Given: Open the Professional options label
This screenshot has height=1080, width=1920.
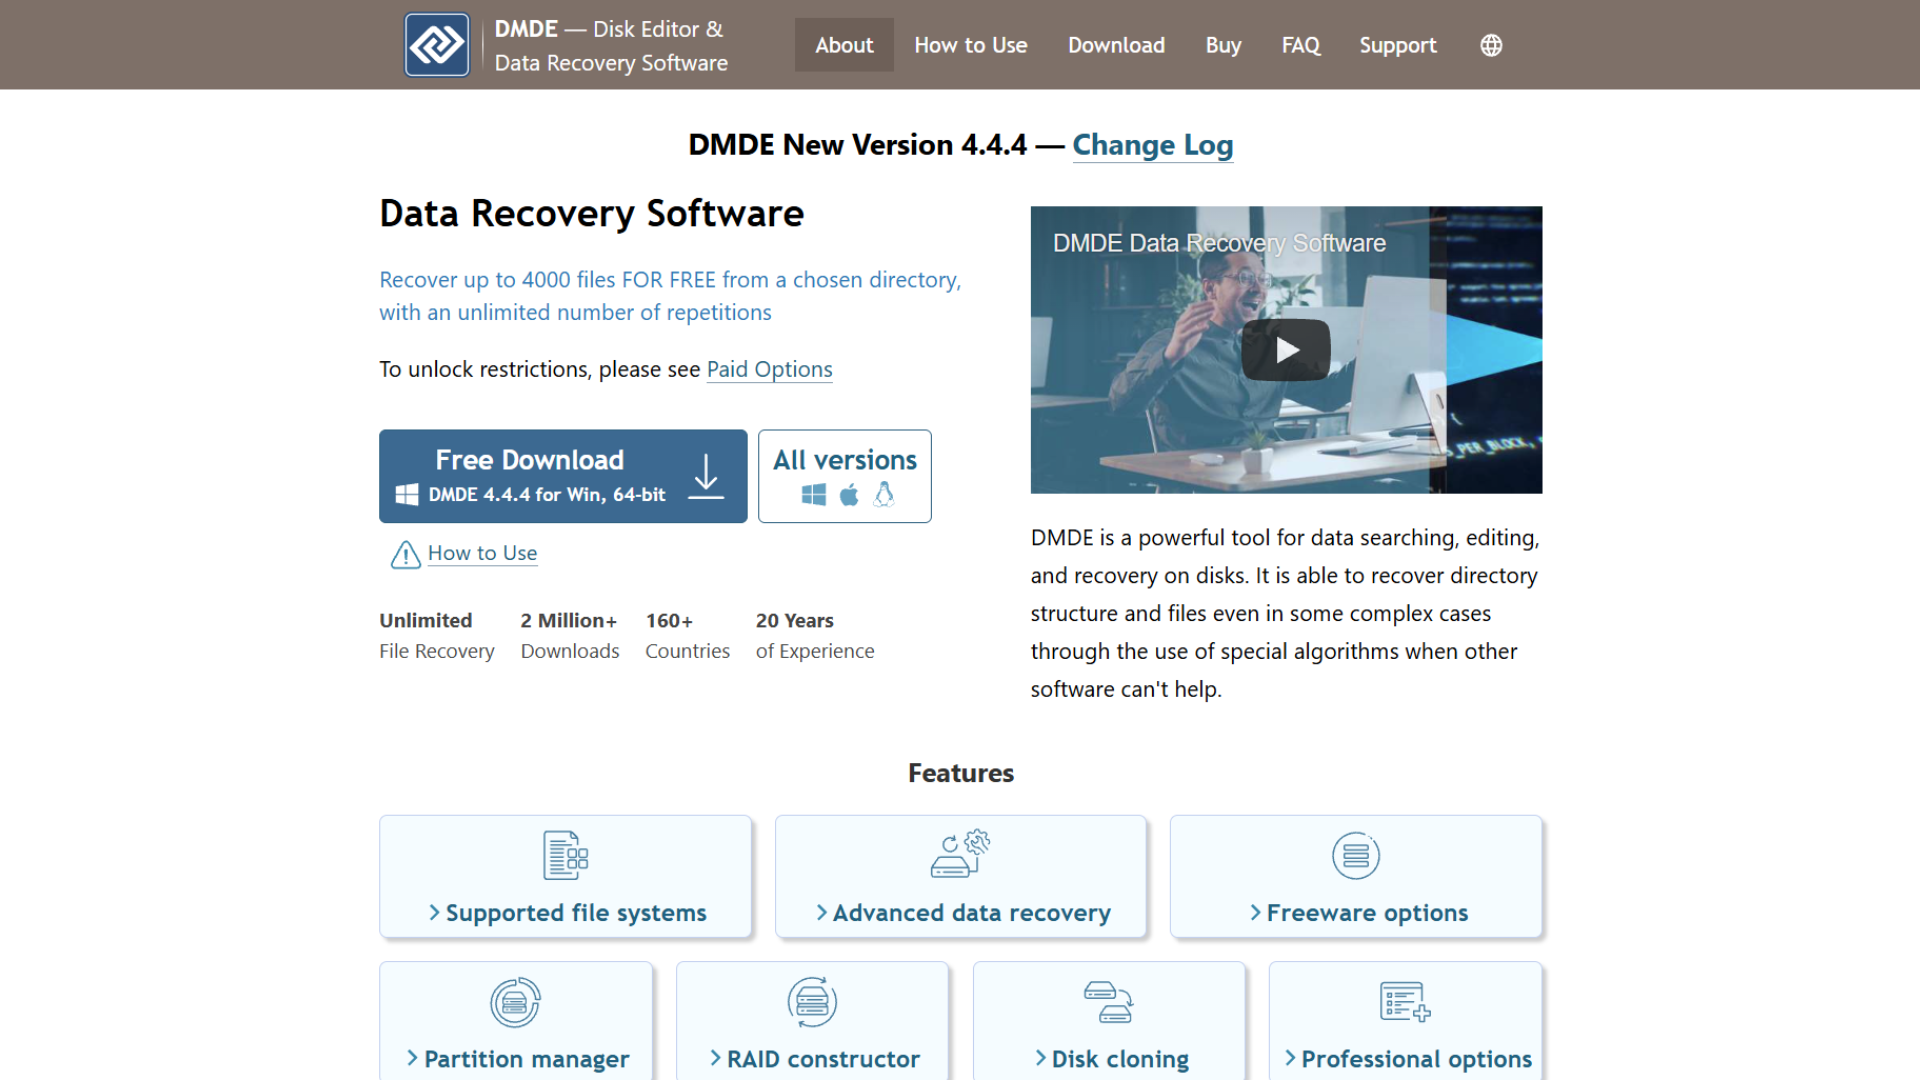Looking at the screenshot, I should [1417, 1059].
